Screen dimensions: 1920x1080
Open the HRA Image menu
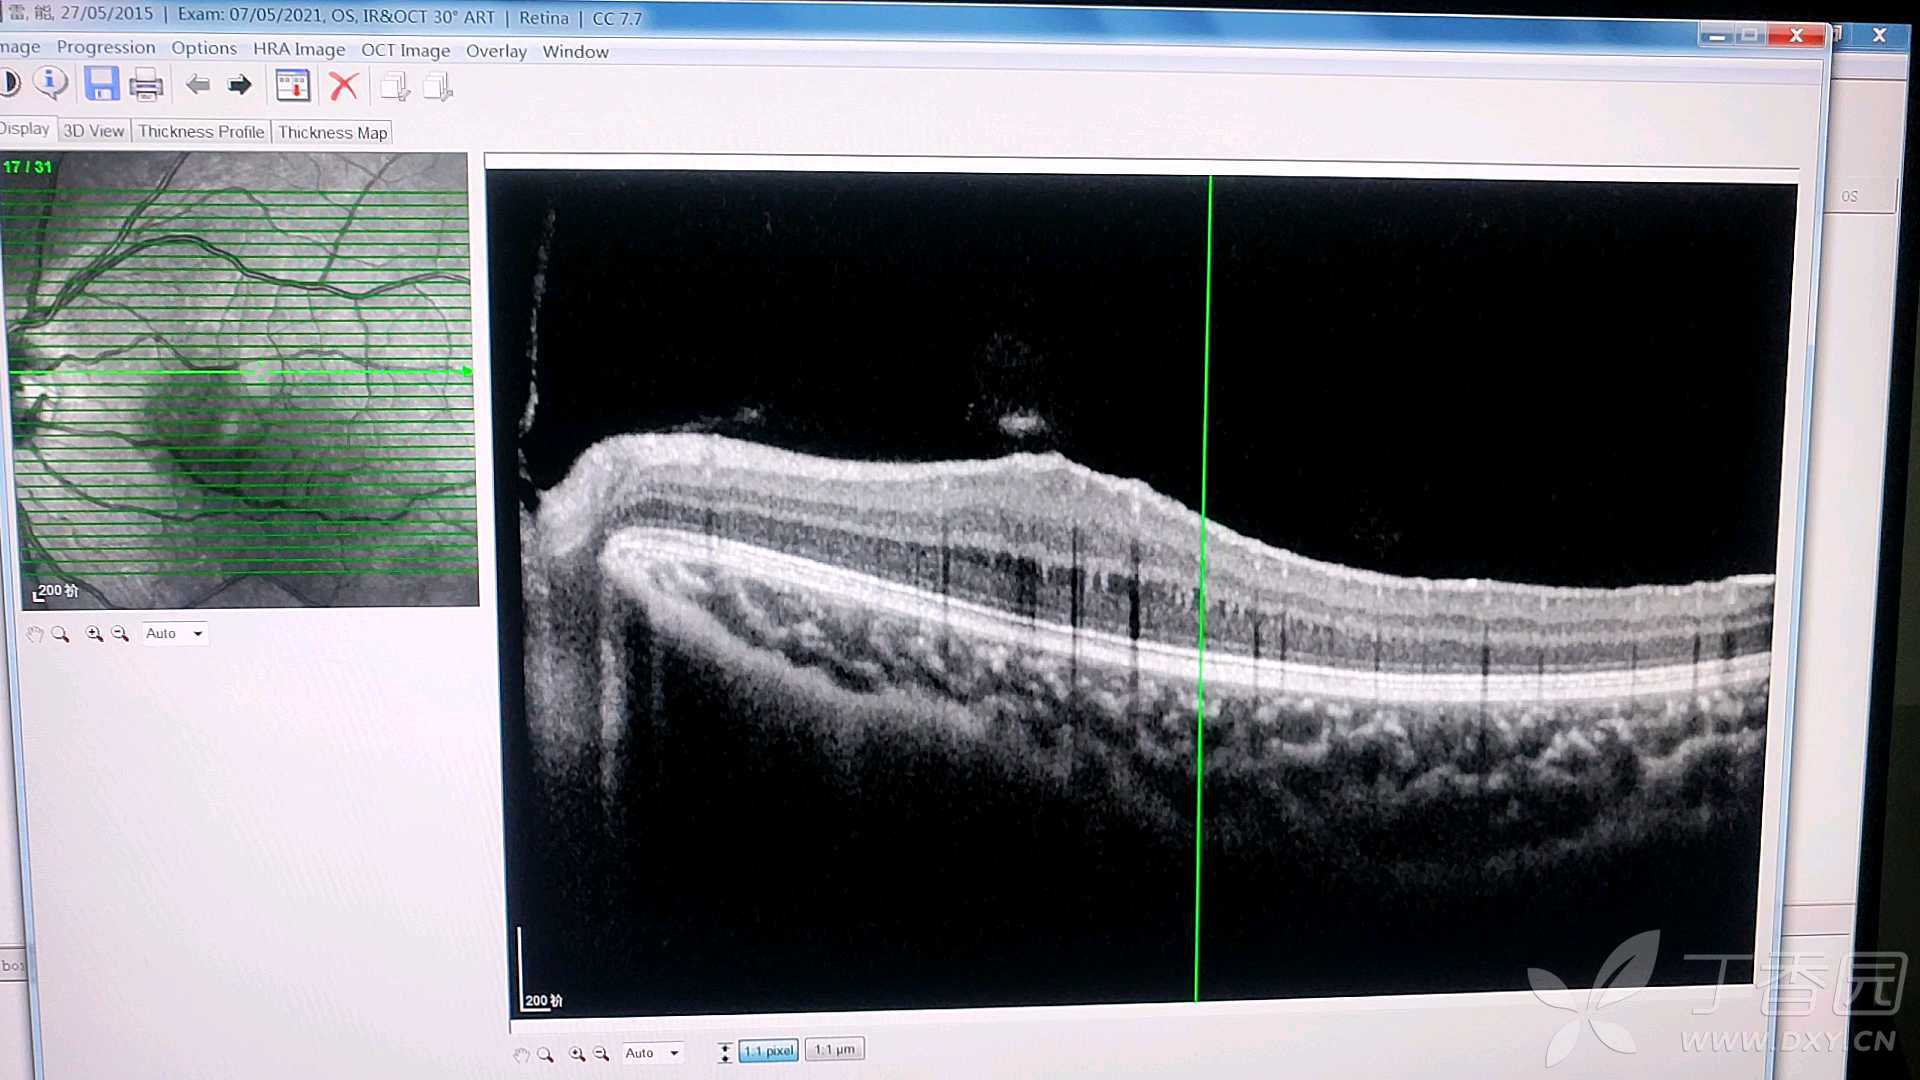click(299, 49)
